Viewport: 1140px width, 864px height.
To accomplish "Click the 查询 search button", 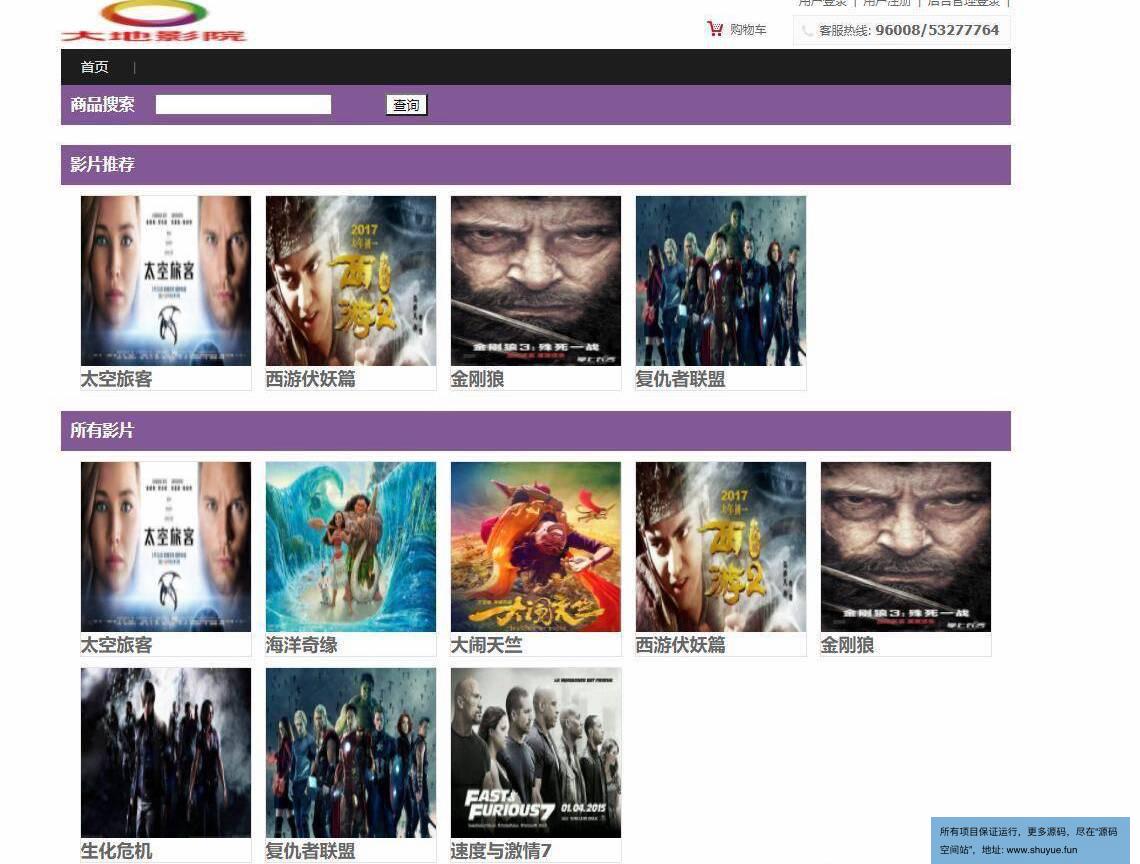I will click(x=406, y=105).
